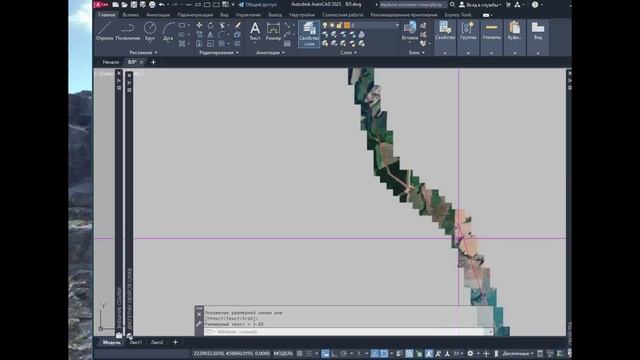
Task: Click the search magnifier icon
Action: 452,4
